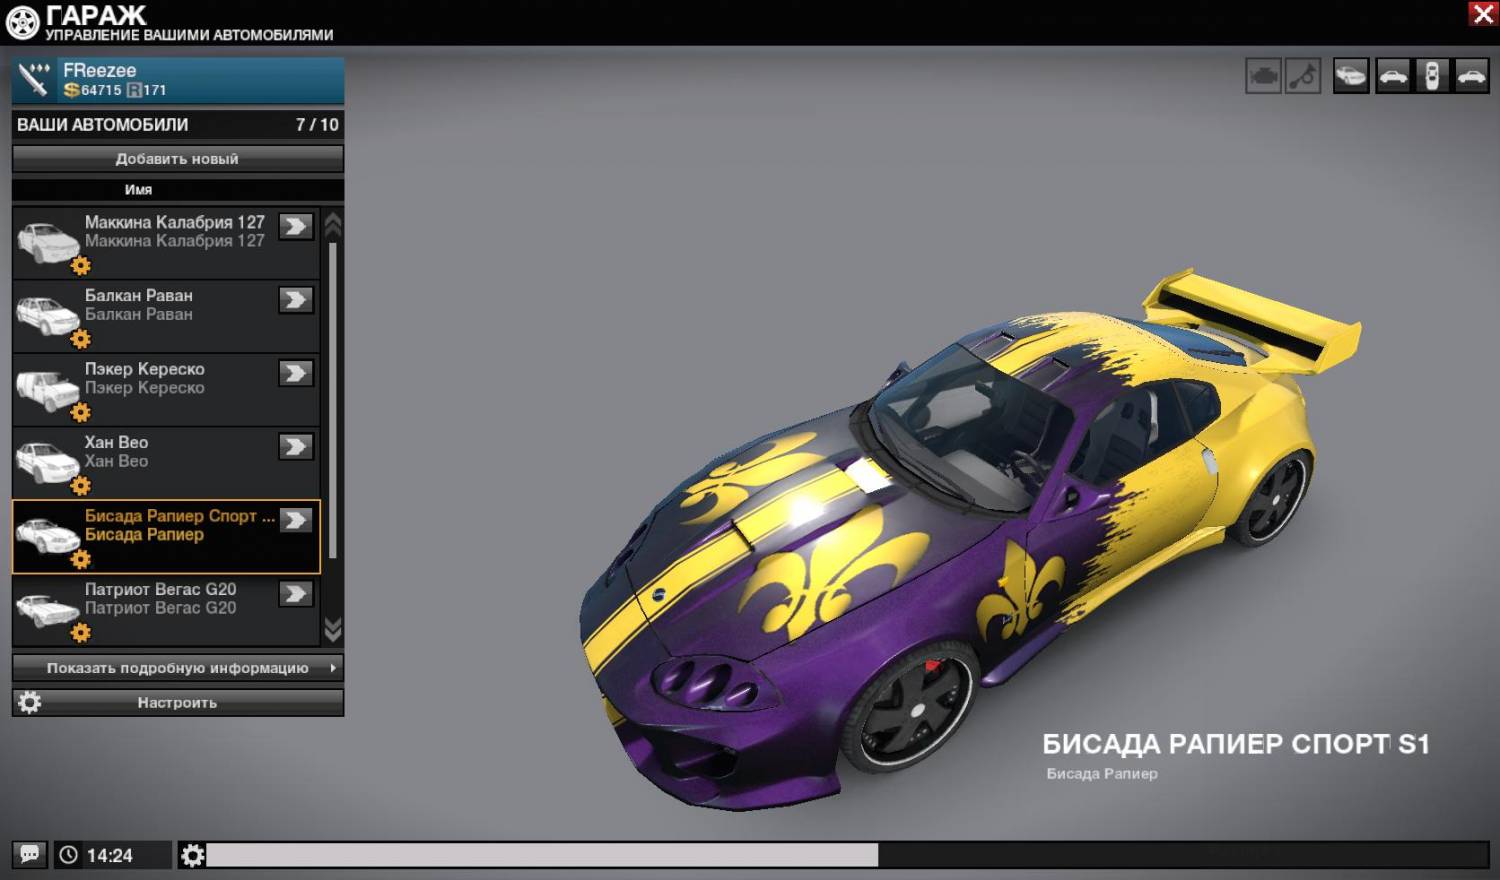Image resolution: width=1500 pixels, height=880 pixels.
Task: Select the last side-profile view icon
Action: [1472, 76]
